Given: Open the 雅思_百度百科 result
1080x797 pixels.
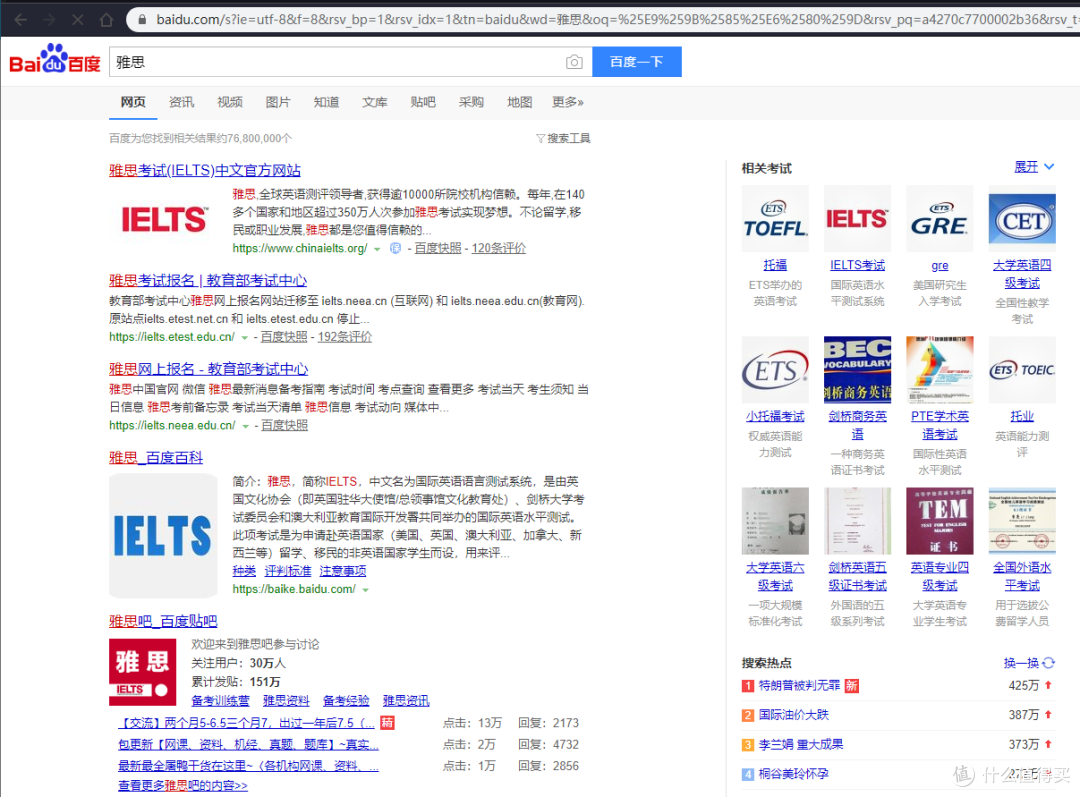Looking at the screenshot, I should coord(156,457).
